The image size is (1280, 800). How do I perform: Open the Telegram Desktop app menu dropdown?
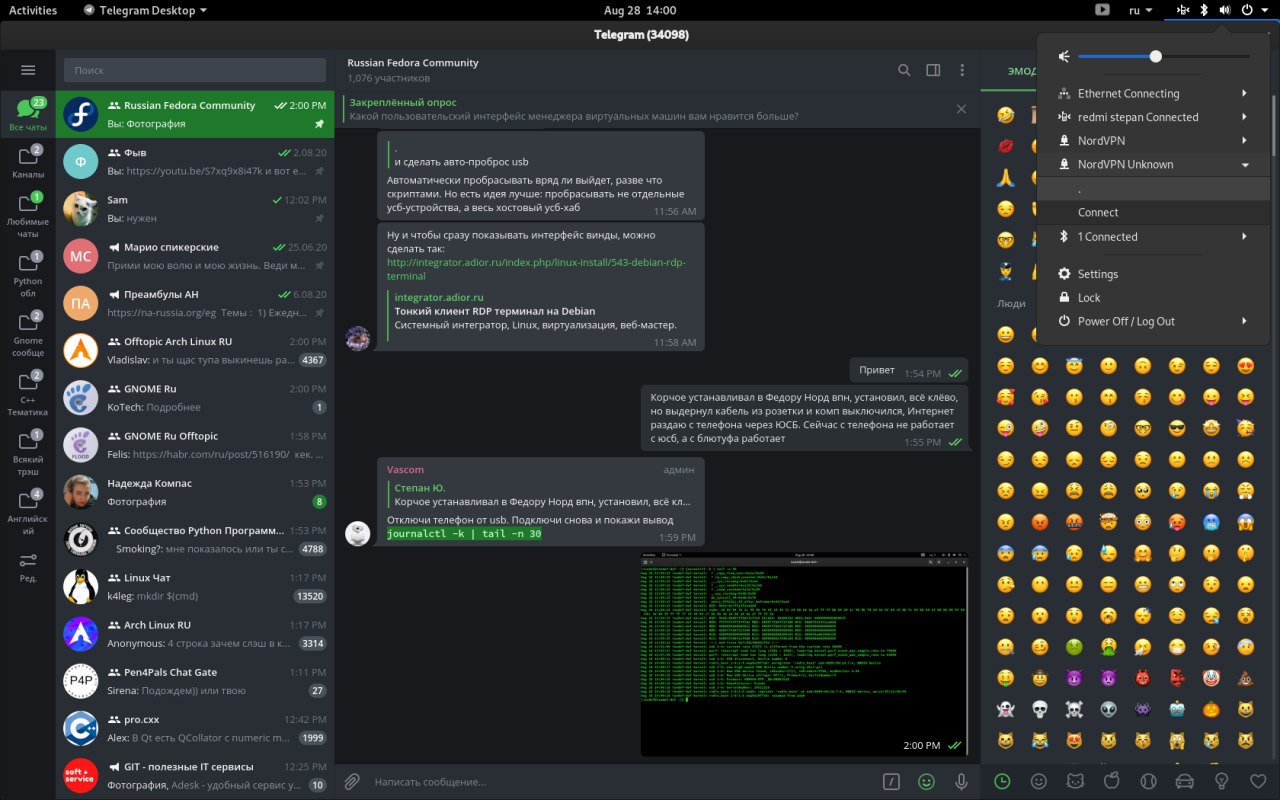click(x=145, y=10)
